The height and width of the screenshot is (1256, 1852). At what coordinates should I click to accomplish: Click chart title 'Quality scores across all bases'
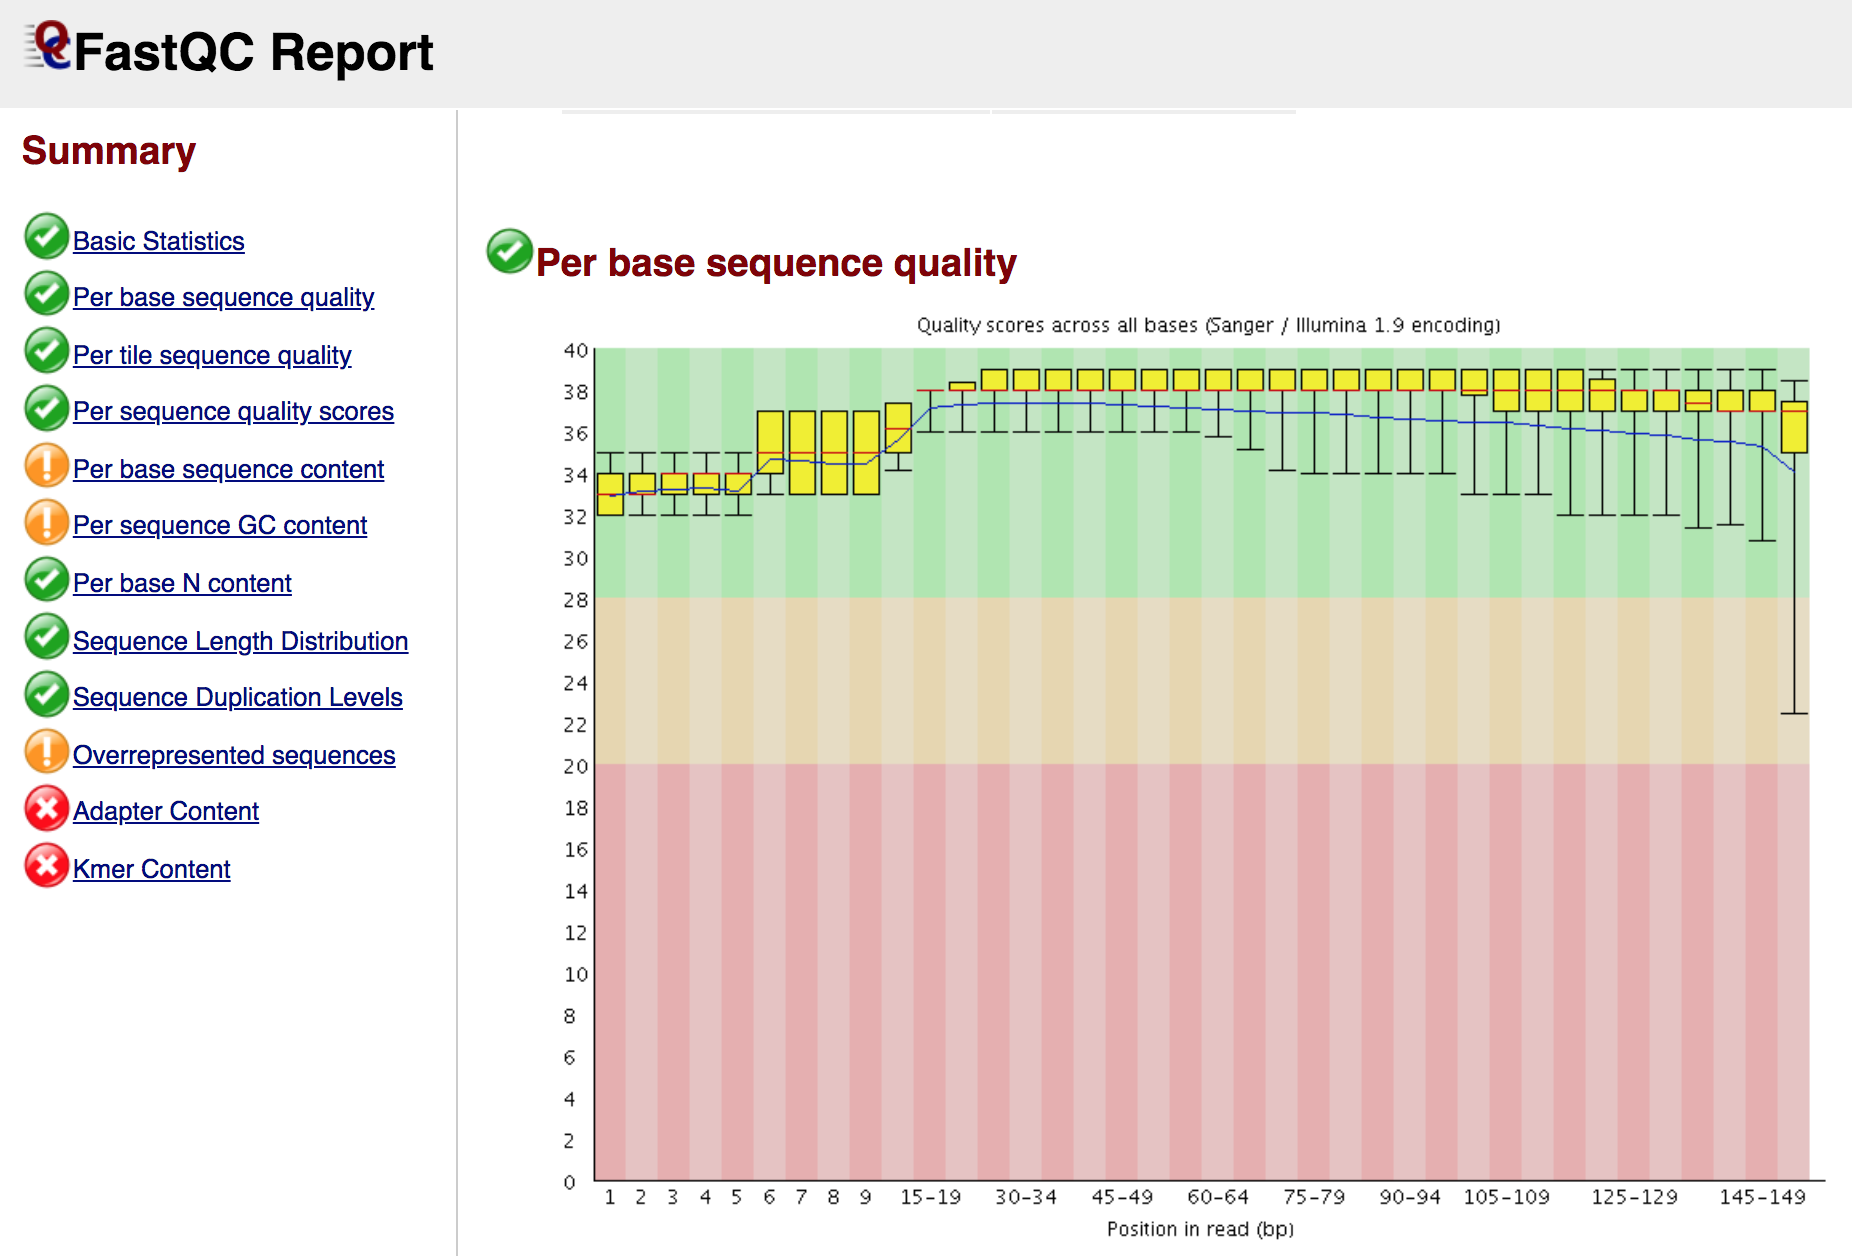1208,325
